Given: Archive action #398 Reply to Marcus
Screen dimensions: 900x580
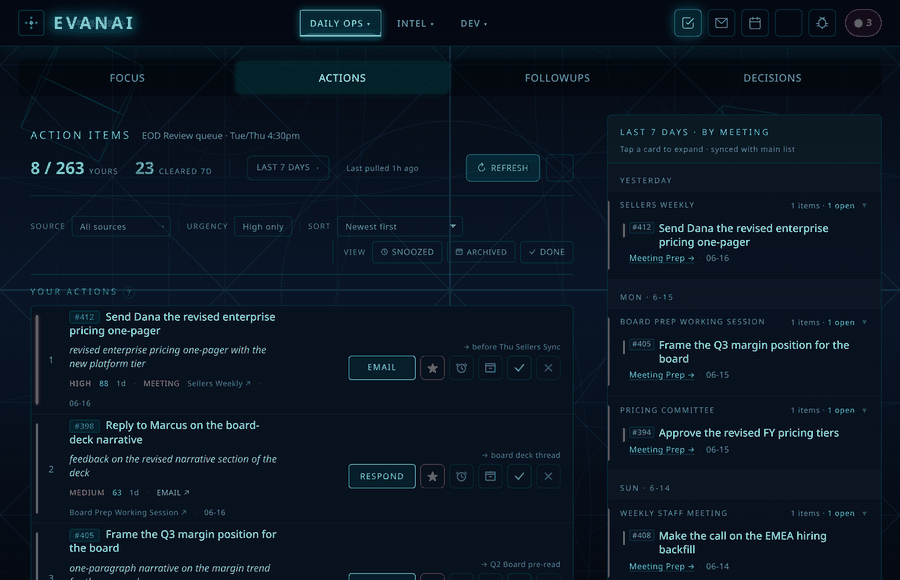Looking at the screenshot, I should pos(490,477).
